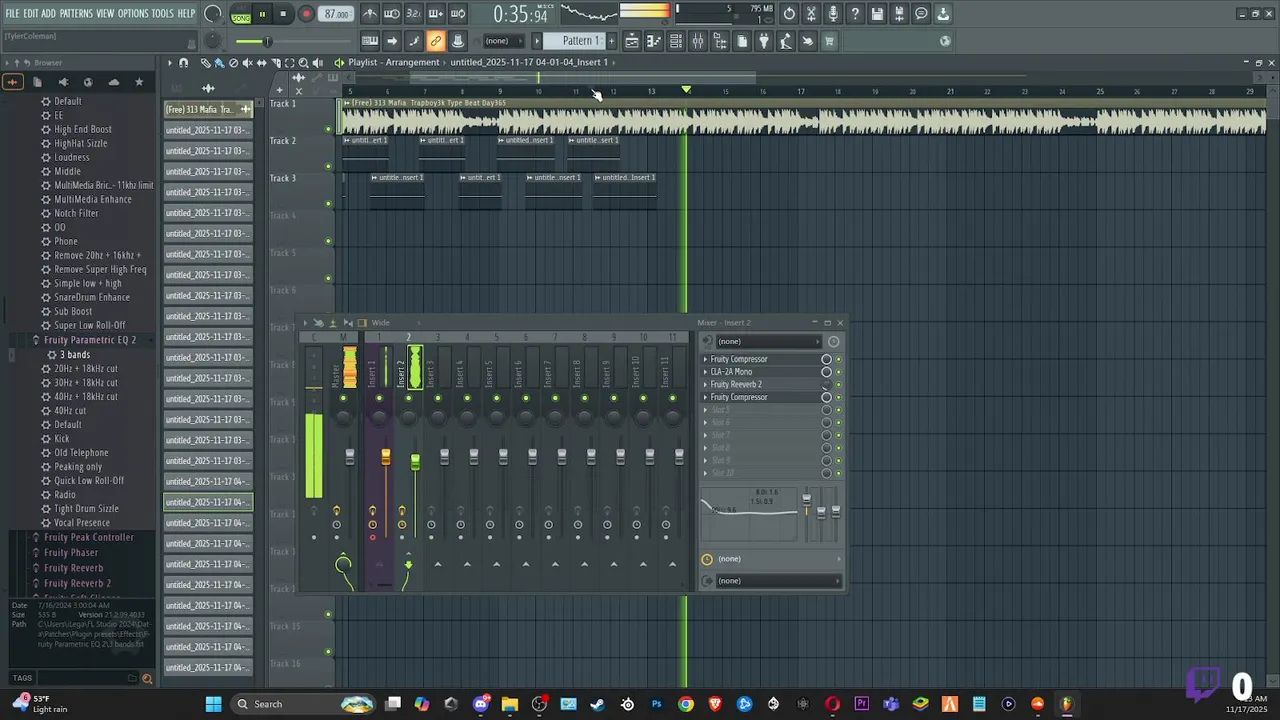
Task: Toggle Fruity Reeverb 2 mixer slot enable LED
Action: pyautogui.click(x=838, y=384)
